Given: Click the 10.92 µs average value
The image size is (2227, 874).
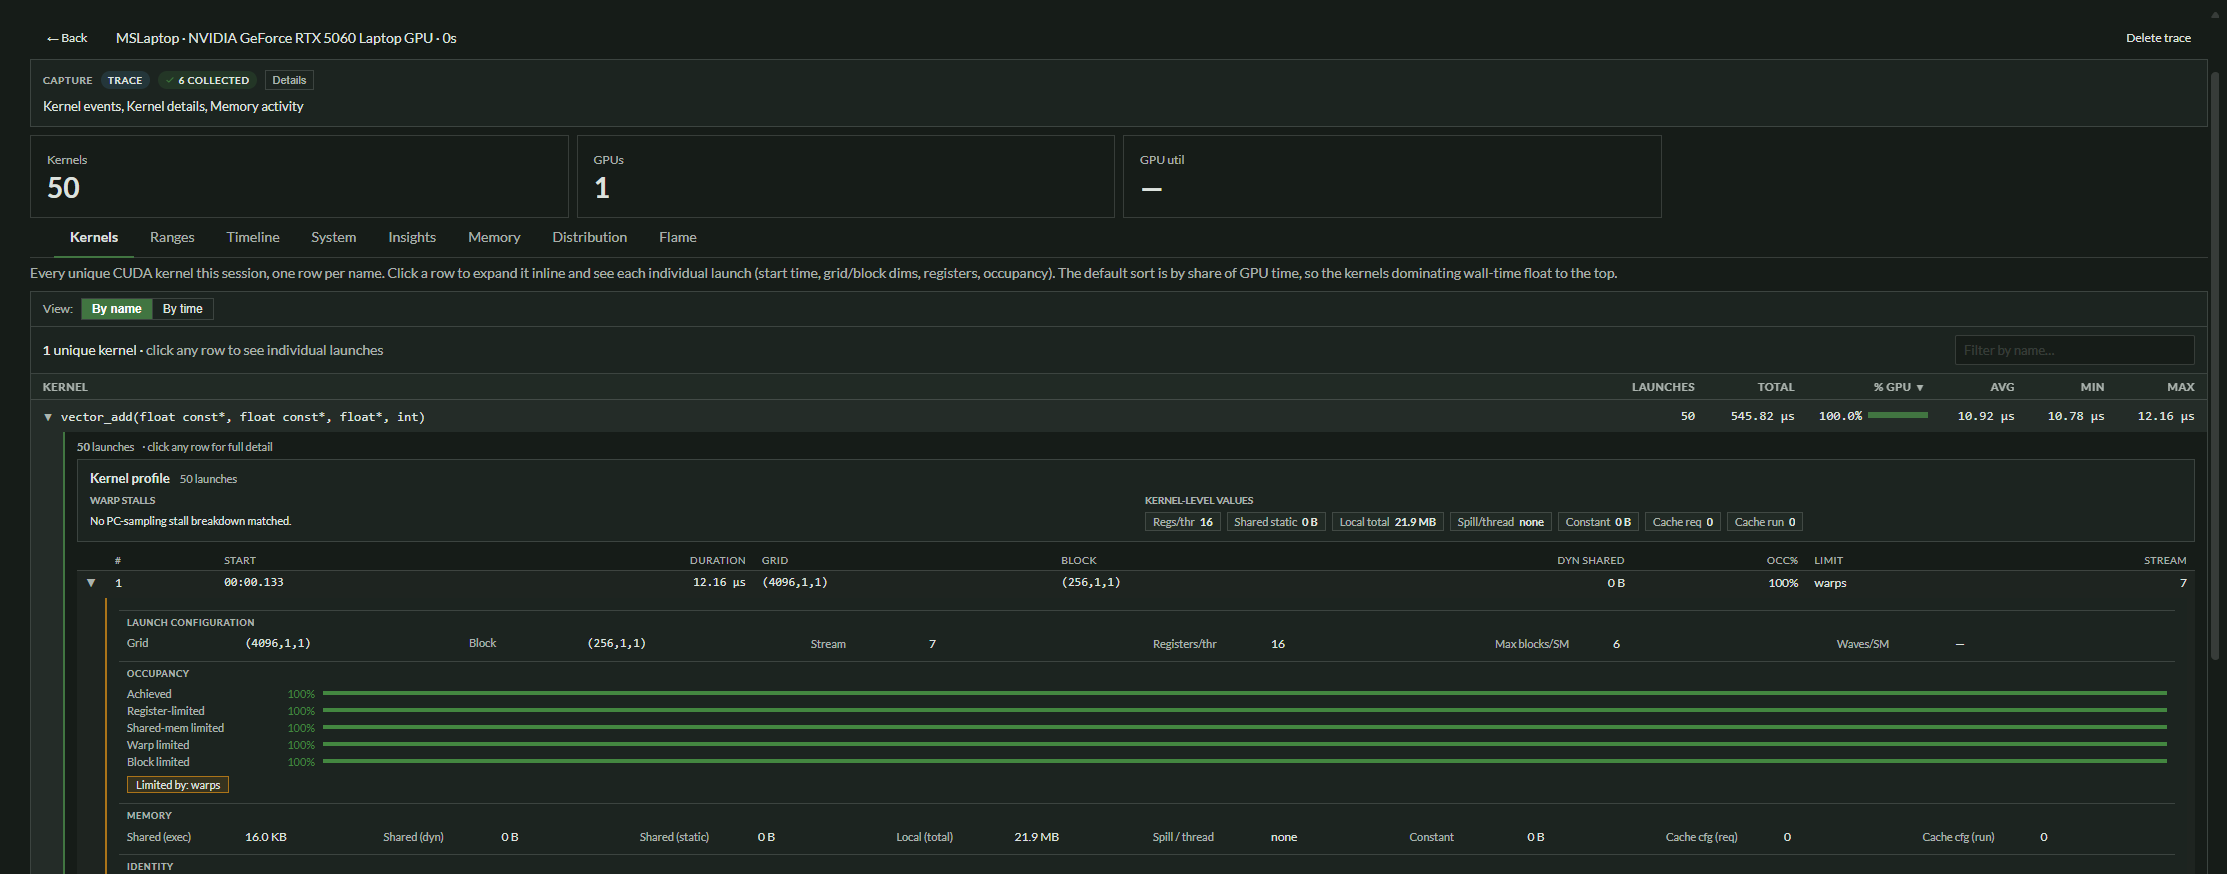Looking at the screenshot, I should [1986, 416].
